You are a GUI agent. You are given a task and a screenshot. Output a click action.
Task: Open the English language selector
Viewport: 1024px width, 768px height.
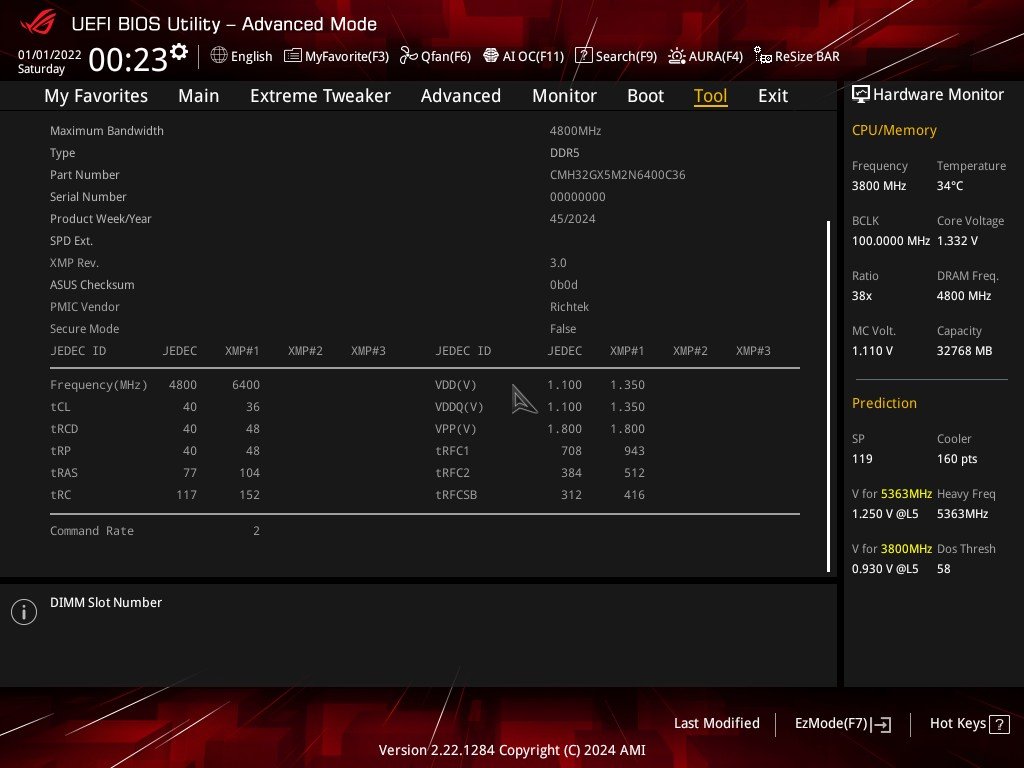(x=241, y=56)
